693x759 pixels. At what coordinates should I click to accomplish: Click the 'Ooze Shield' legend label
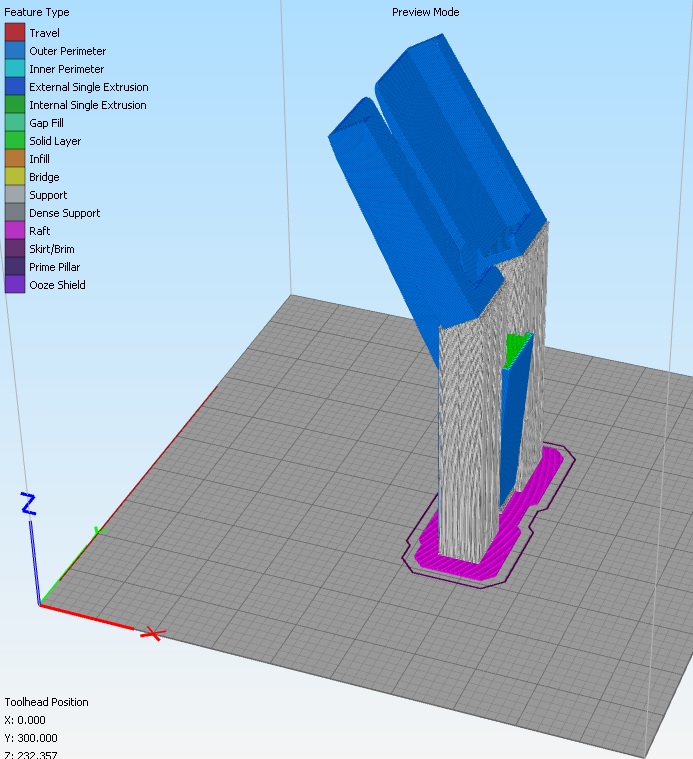click(57, 285)
